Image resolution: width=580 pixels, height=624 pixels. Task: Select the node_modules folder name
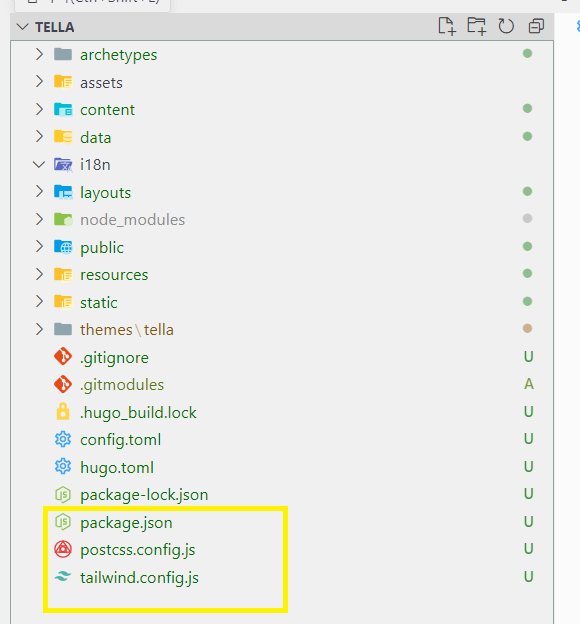[x=133, y=220]
